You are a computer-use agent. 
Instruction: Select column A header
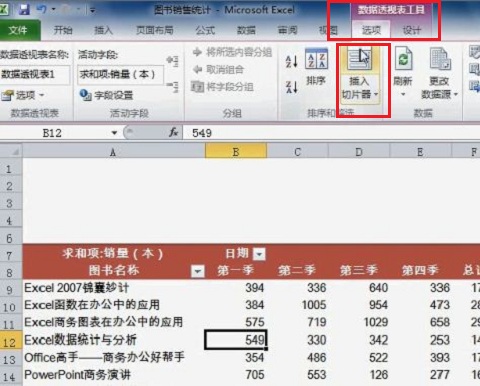113,152
